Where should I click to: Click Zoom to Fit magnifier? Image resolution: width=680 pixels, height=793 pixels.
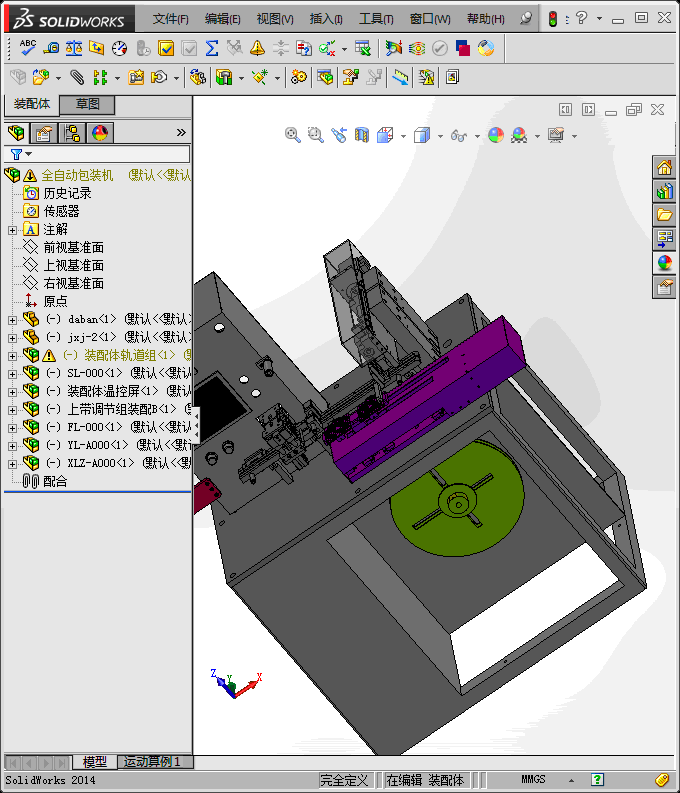click(292, 135)
